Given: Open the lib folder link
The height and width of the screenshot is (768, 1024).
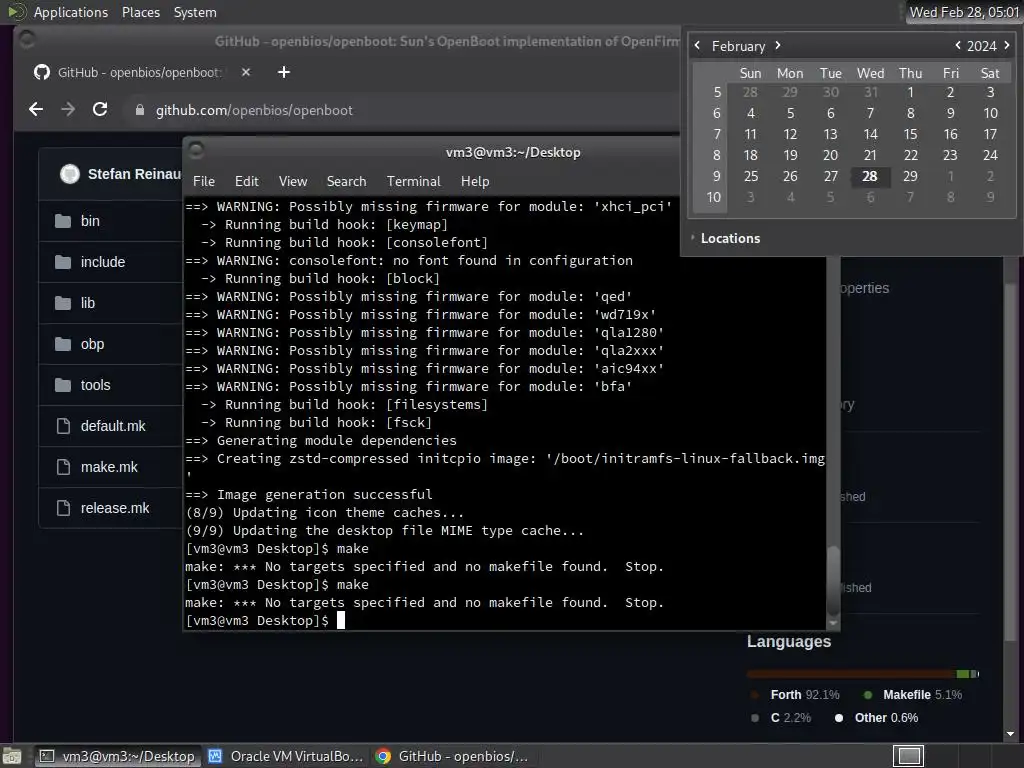Looking at the screenshot, I should coord(88,303).
